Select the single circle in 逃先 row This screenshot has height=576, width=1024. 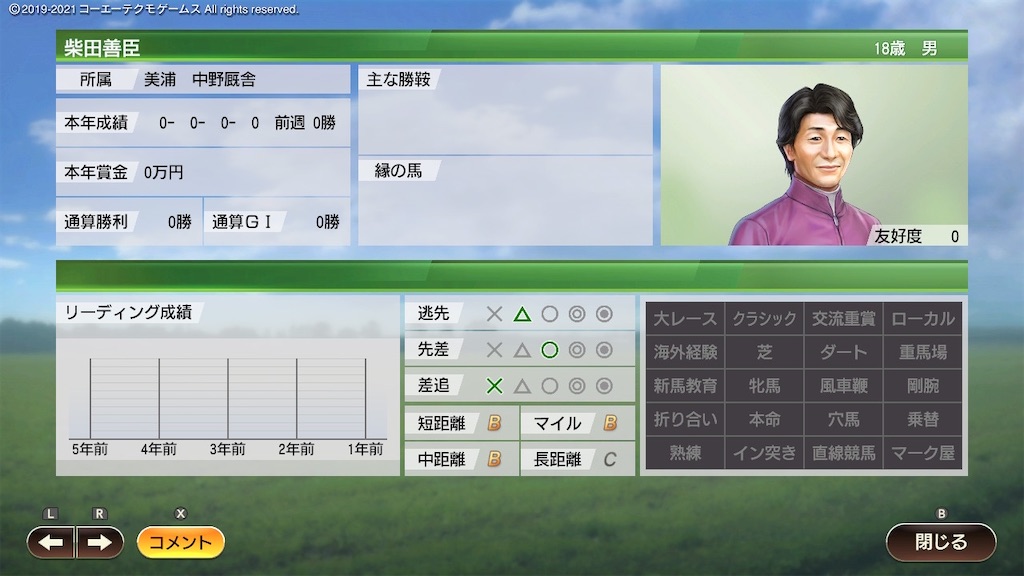[x=550, y=314]
